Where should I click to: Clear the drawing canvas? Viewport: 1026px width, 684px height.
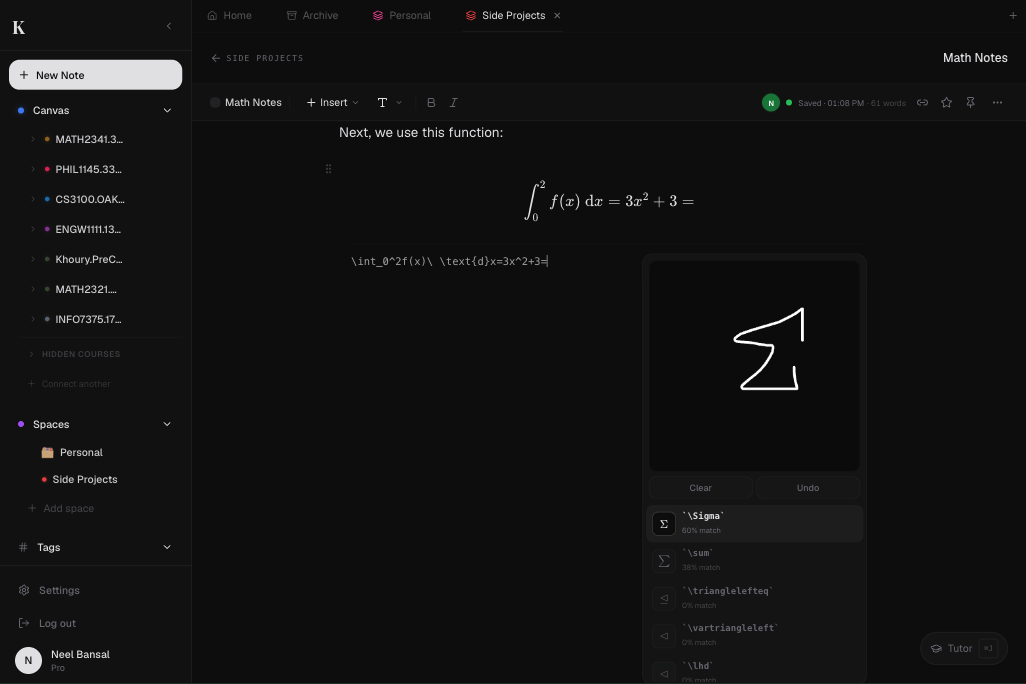(700, 488)
